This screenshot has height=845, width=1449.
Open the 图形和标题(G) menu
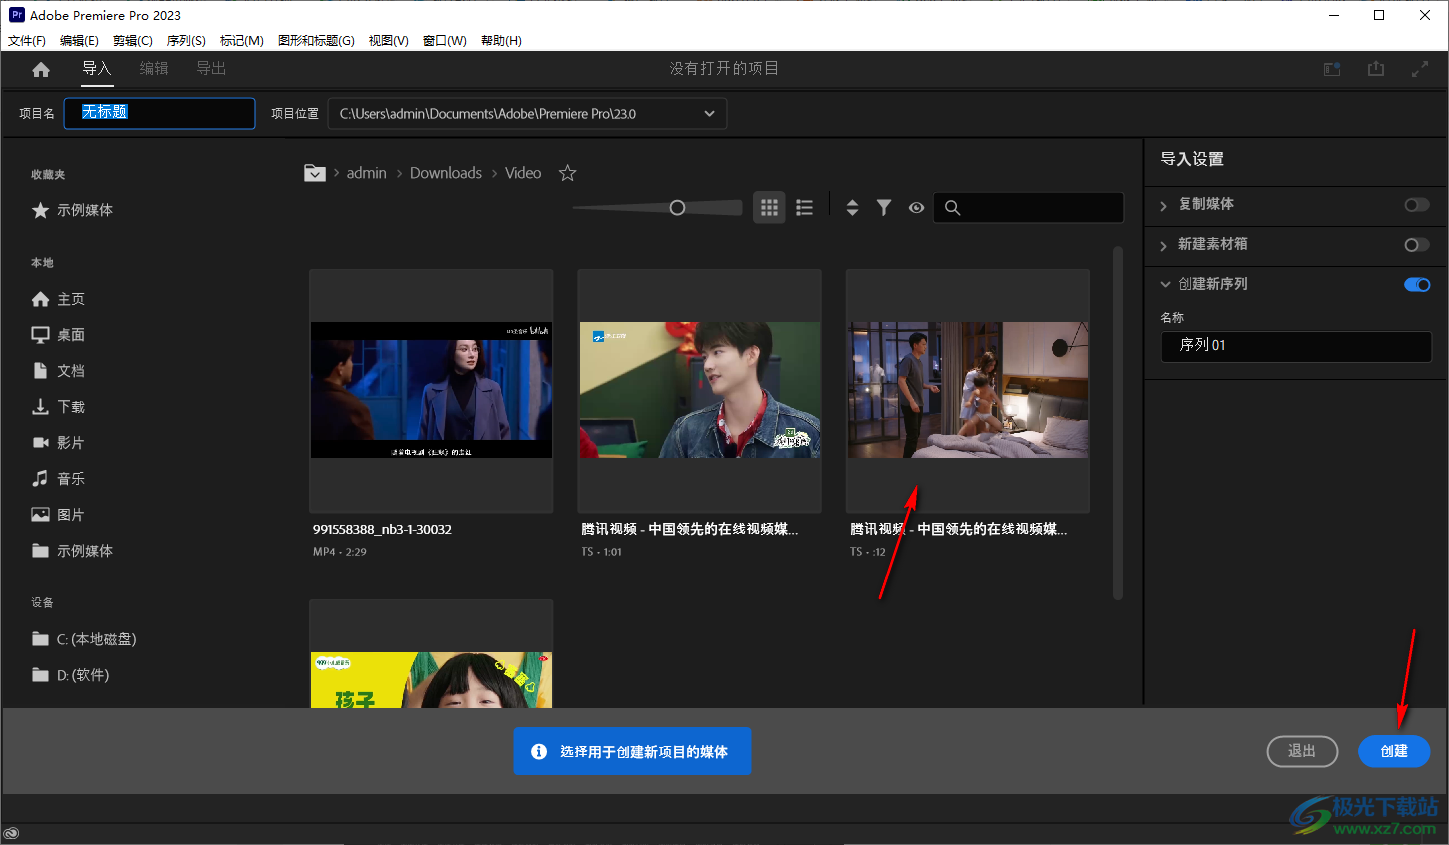click(316, 41)
